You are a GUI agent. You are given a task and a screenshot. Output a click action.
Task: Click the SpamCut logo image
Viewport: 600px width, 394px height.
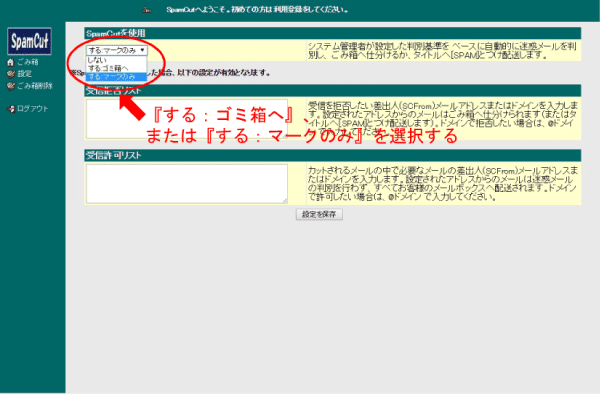point(29,41)
